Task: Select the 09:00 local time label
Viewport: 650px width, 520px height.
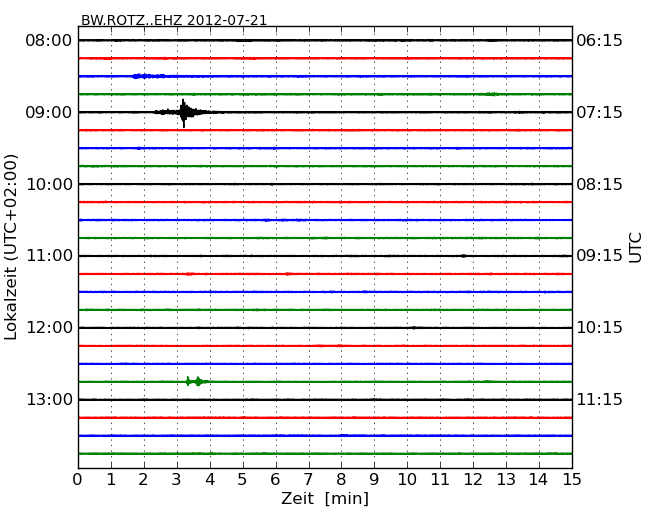Action: [x=49, y=112]
